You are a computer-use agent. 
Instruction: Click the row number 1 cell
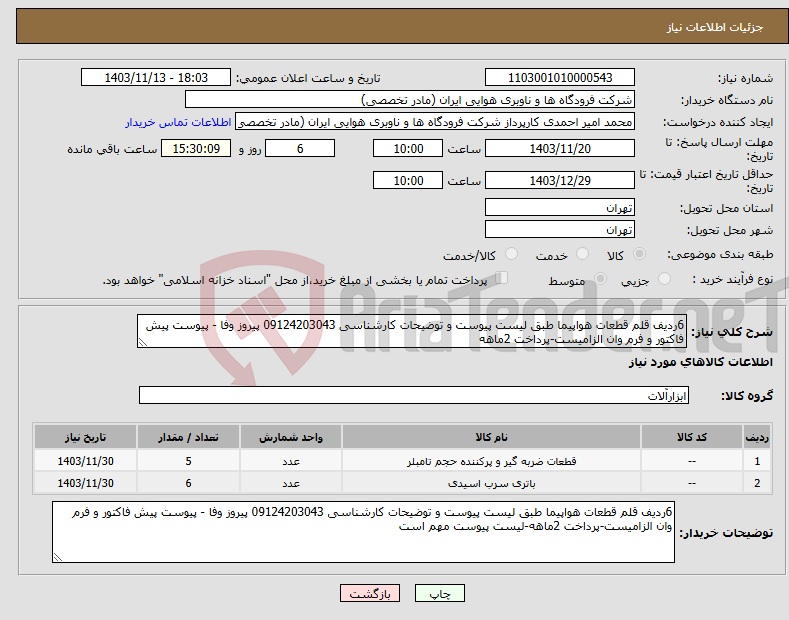757,460
